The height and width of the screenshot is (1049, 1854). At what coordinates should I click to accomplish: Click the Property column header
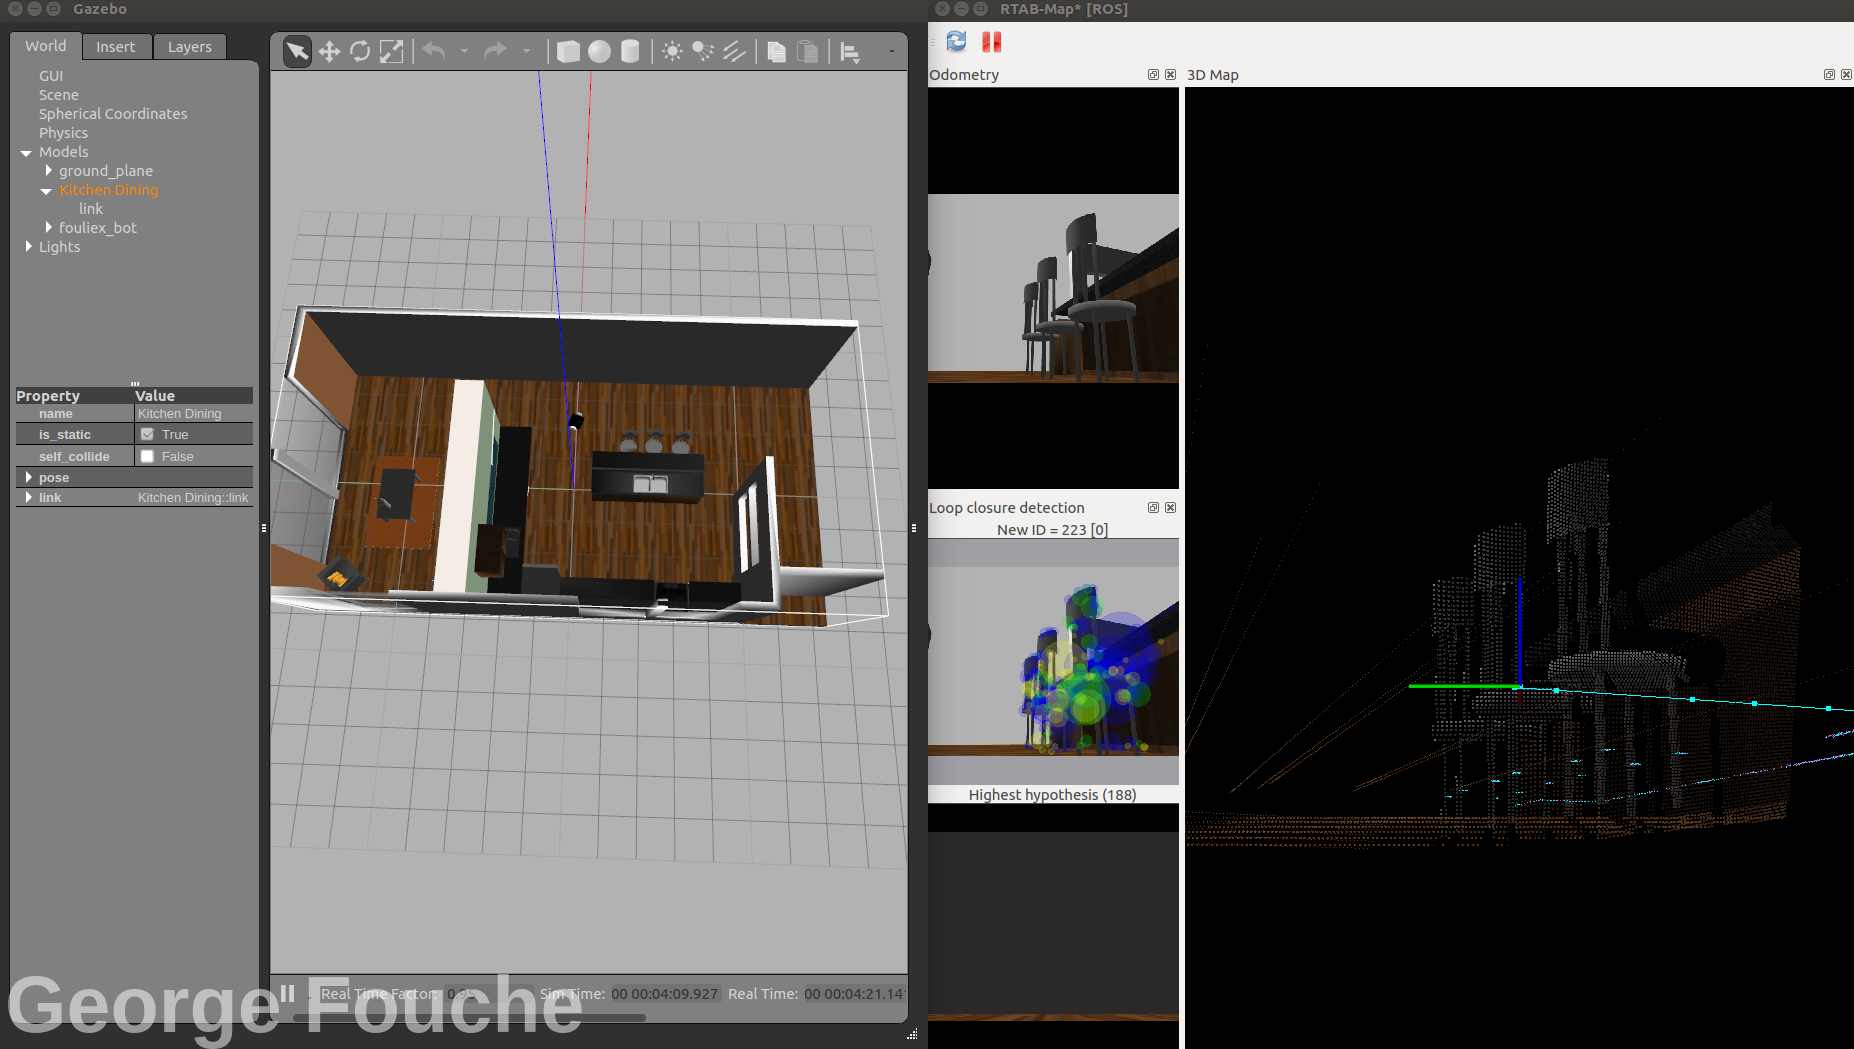click(x=74, y=396)
